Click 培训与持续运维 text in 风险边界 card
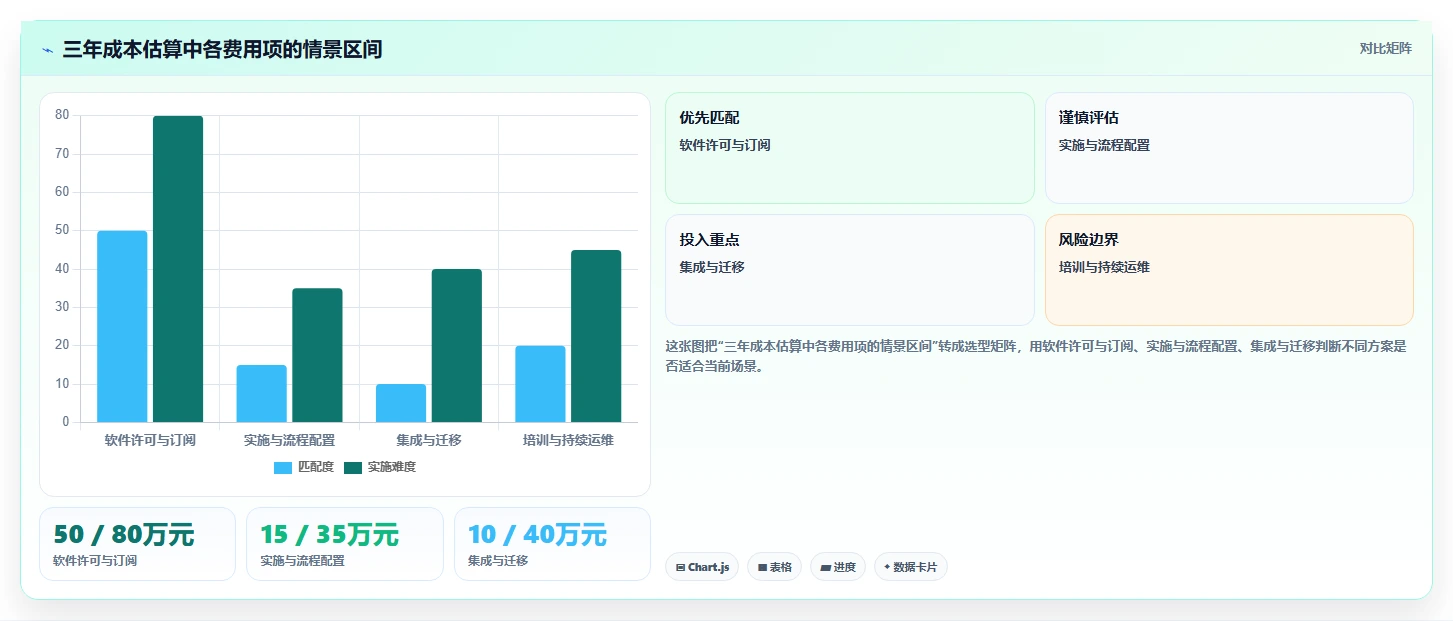The height and width of the screenshot is (621, 1453). coord(1104,267)
